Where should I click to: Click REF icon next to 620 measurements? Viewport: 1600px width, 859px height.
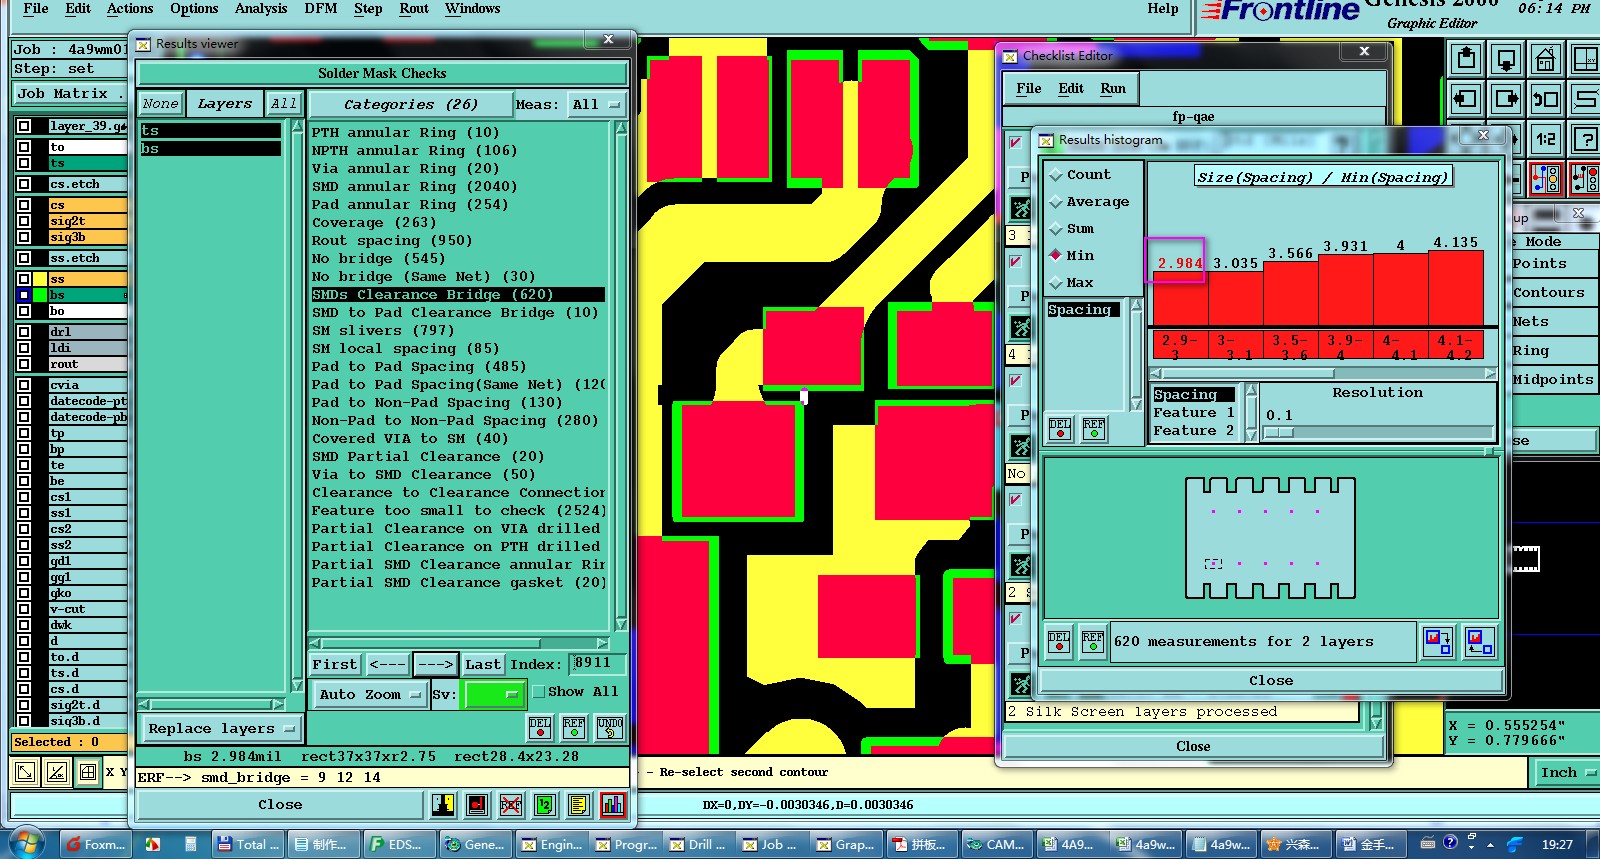(x=1093, y=641)
